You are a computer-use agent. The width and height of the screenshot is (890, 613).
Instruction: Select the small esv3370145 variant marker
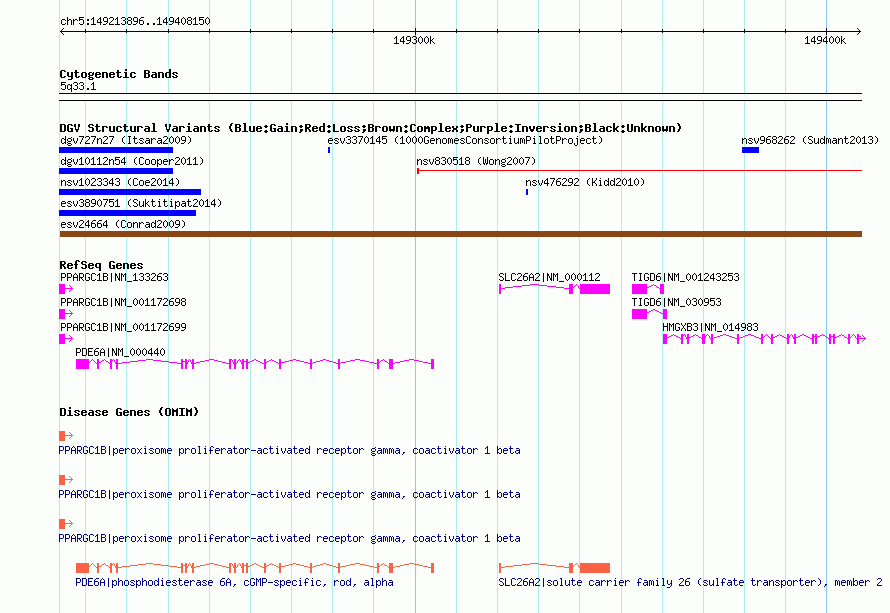(329, 150)
